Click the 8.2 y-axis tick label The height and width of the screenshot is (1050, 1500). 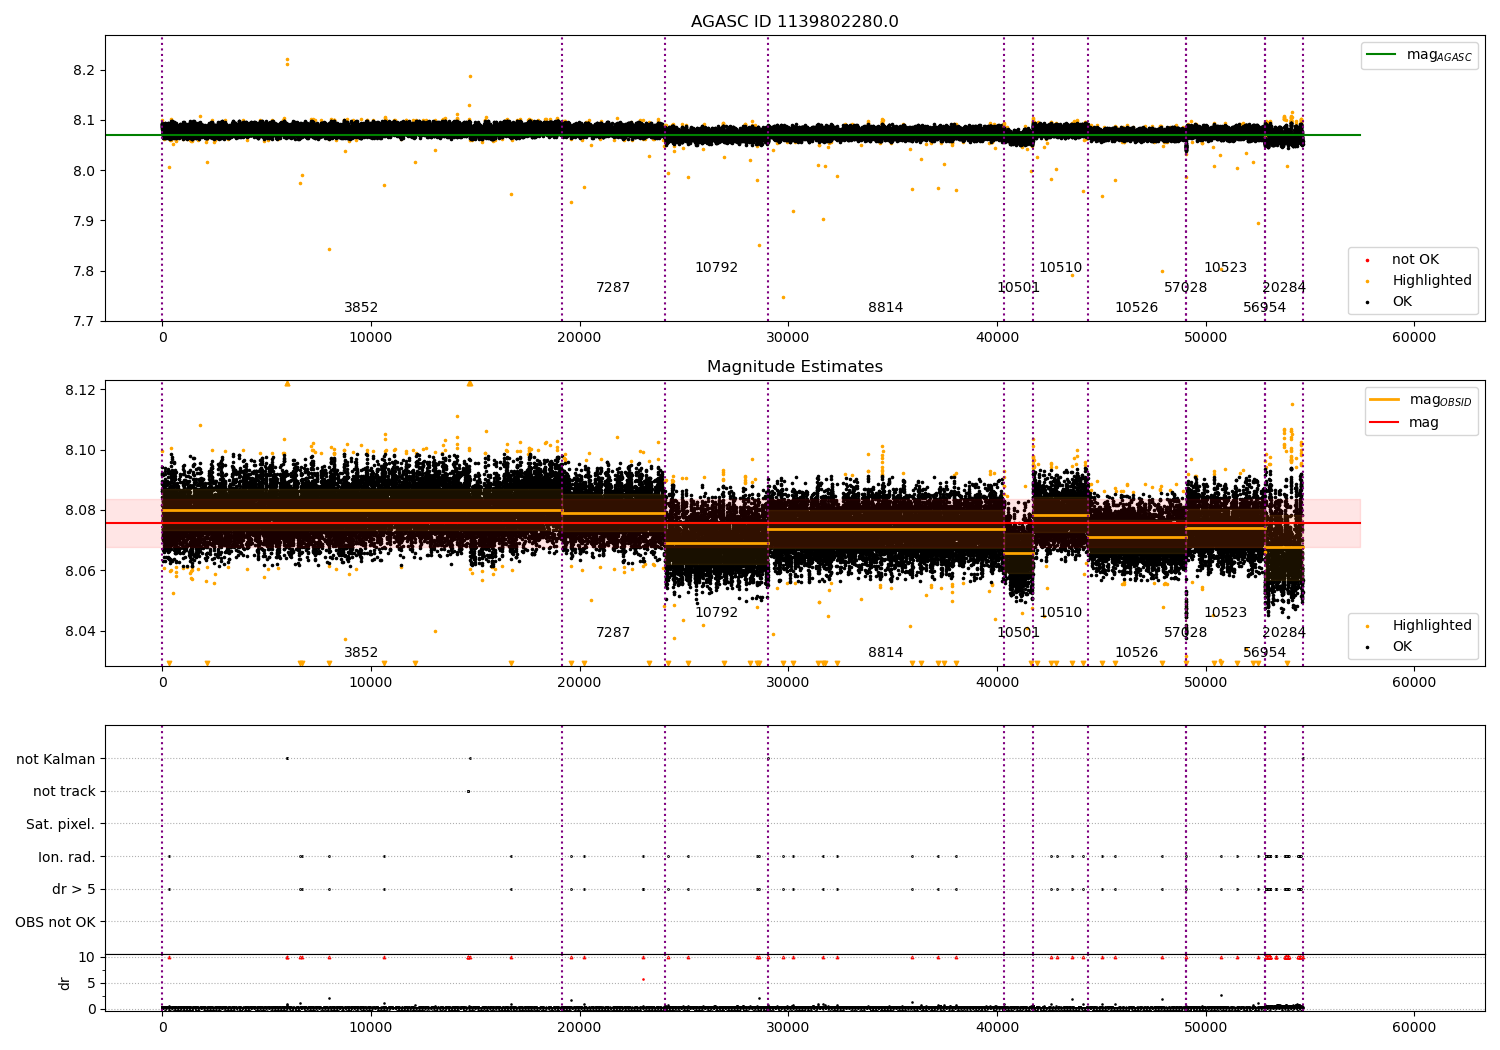(83, 71)
